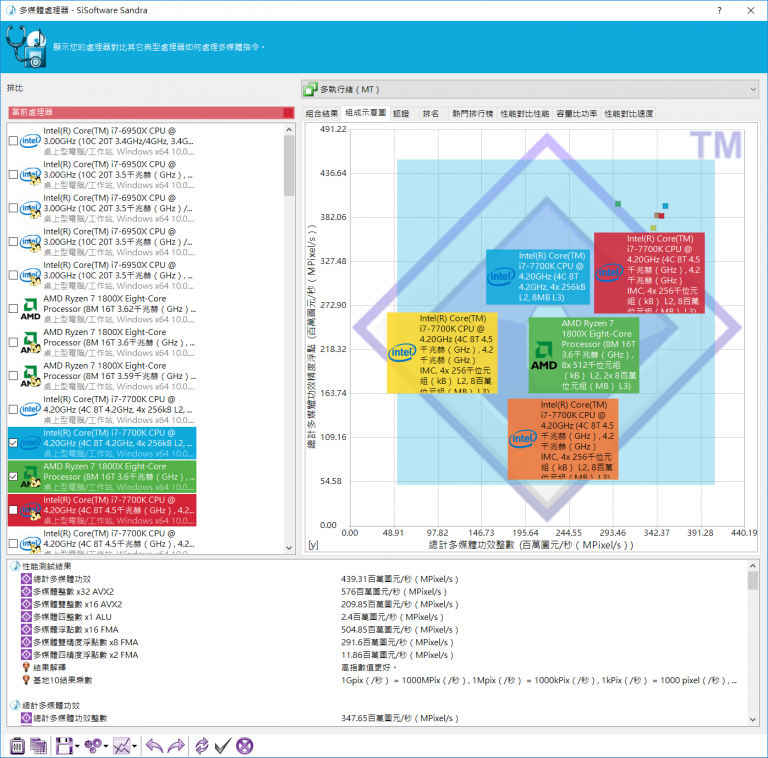Click the checkmark OK toolbar icon

tap(223, 746)
